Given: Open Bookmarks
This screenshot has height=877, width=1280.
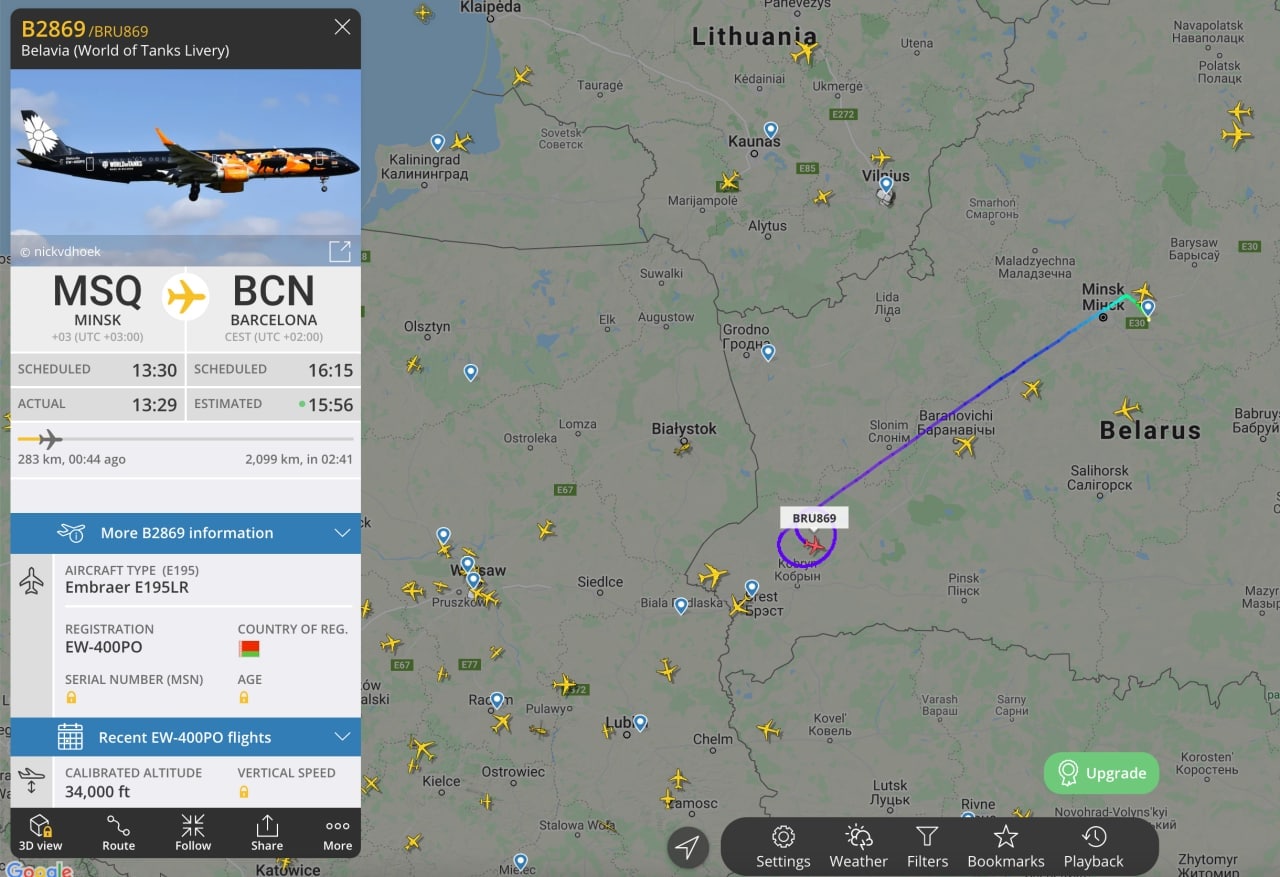Looking at the screenshot, I should (1006, 847).
